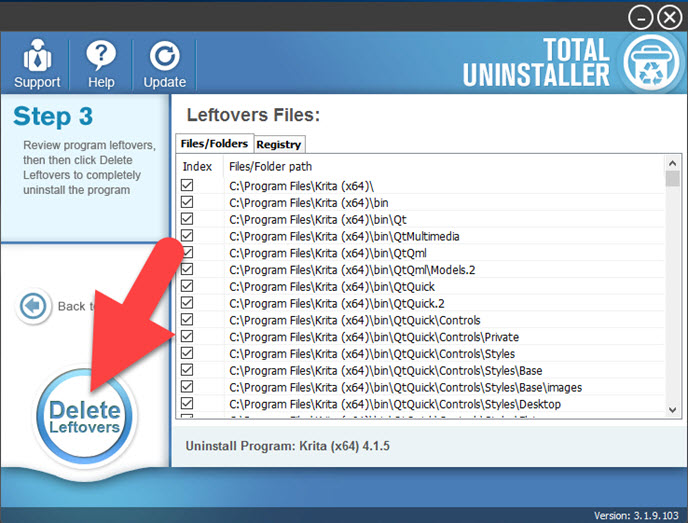The width and height of the screenshot is (688, 523).
Task: Click the Files/Folder path column header
Action: (x=270, y=167)
